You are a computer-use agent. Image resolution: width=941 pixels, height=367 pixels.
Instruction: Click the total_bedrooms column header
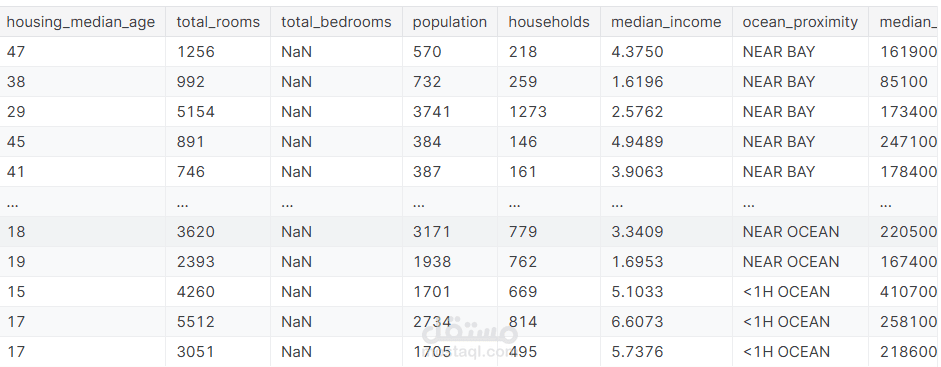[x=336, y=22]
